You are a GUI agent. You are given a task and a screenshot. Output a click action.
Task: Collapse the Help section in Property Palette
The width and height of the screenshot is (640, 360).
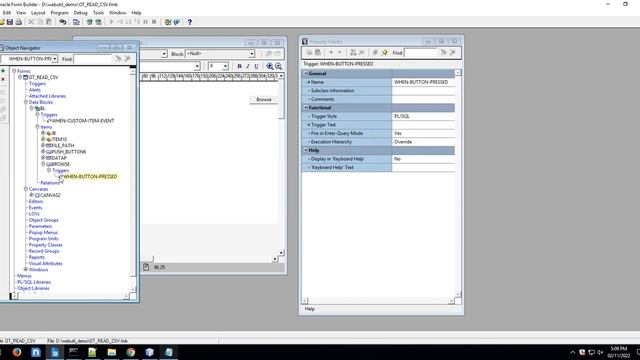point(306,150)
